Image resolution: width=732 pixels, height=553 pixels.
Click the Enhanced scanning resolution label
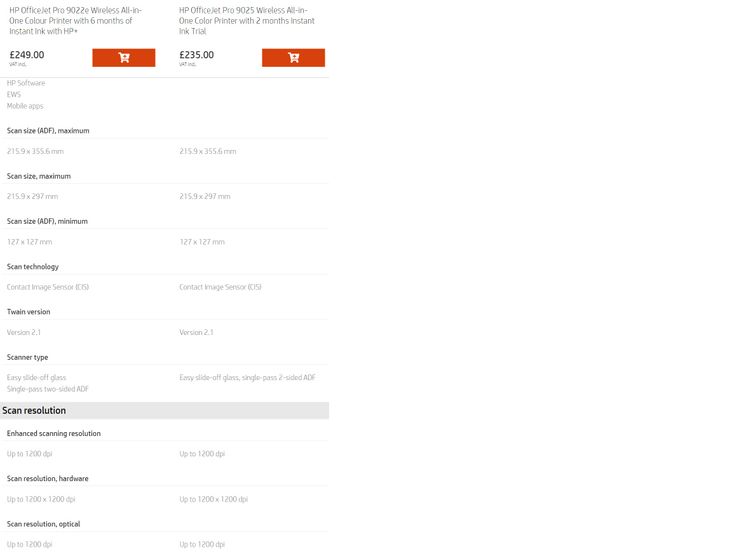click(54, 433)
